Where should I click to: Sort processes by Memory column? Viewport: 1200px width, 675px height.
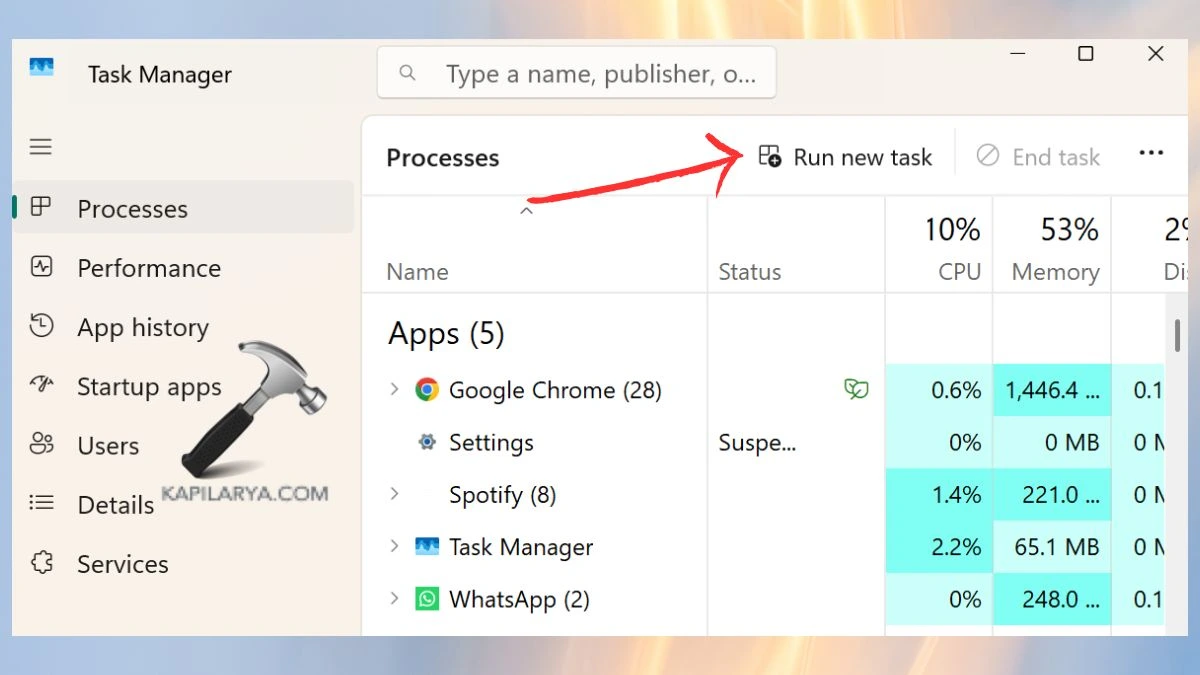1054,271
